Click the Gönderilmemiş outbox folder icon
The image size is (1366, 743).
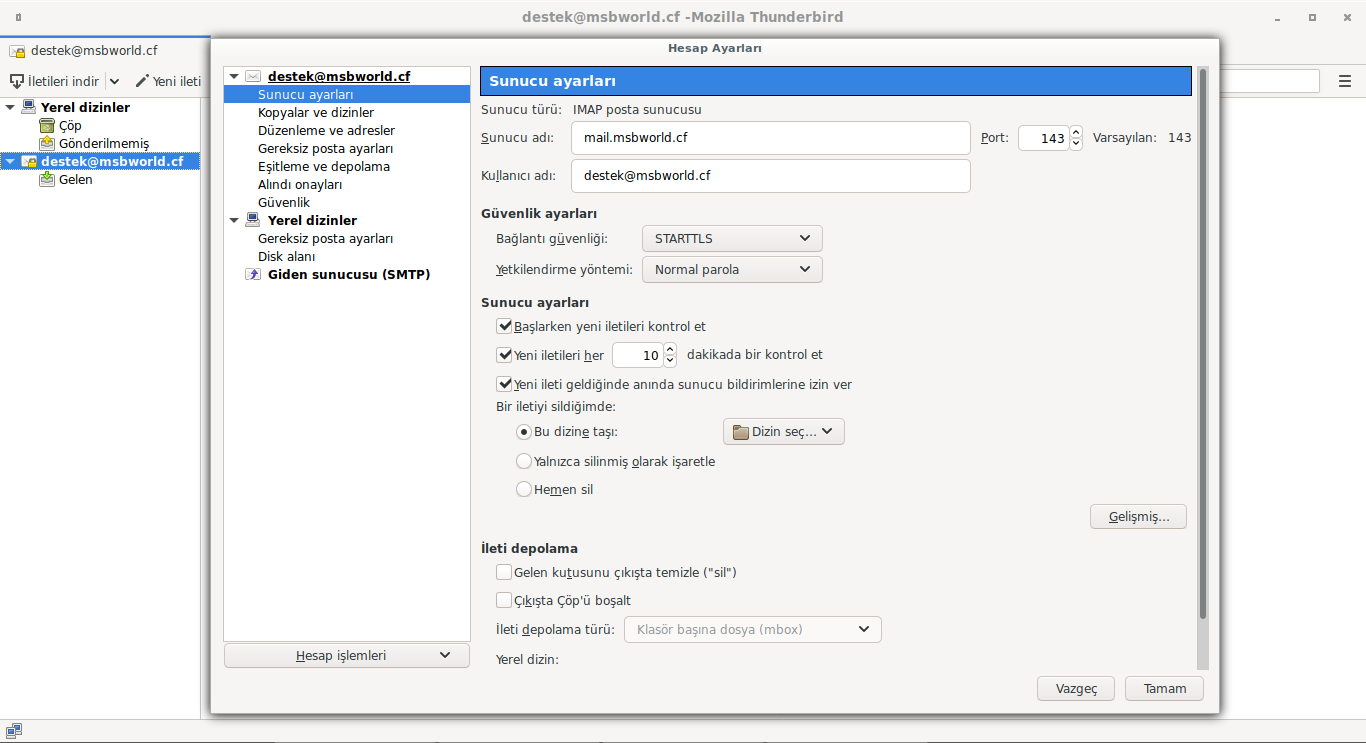click(47, 143)
